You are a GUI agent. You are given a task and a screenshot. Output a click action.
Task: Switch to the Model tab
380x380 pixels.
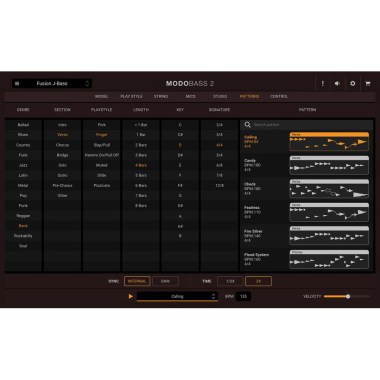(x=102, y=96)
